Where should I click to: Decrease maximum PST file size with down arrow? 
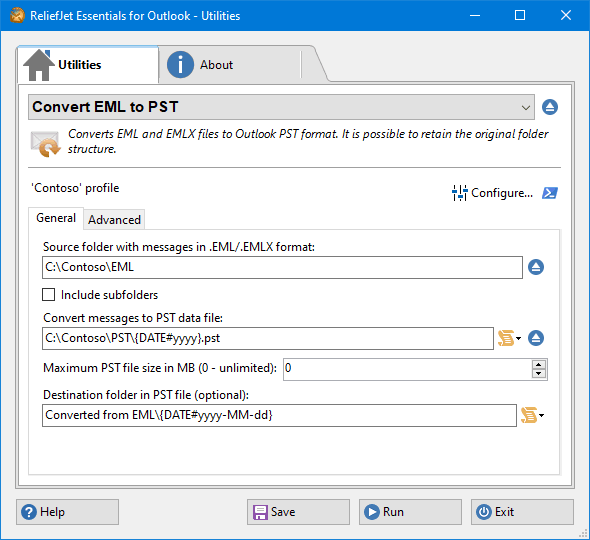tap(538, 373)
